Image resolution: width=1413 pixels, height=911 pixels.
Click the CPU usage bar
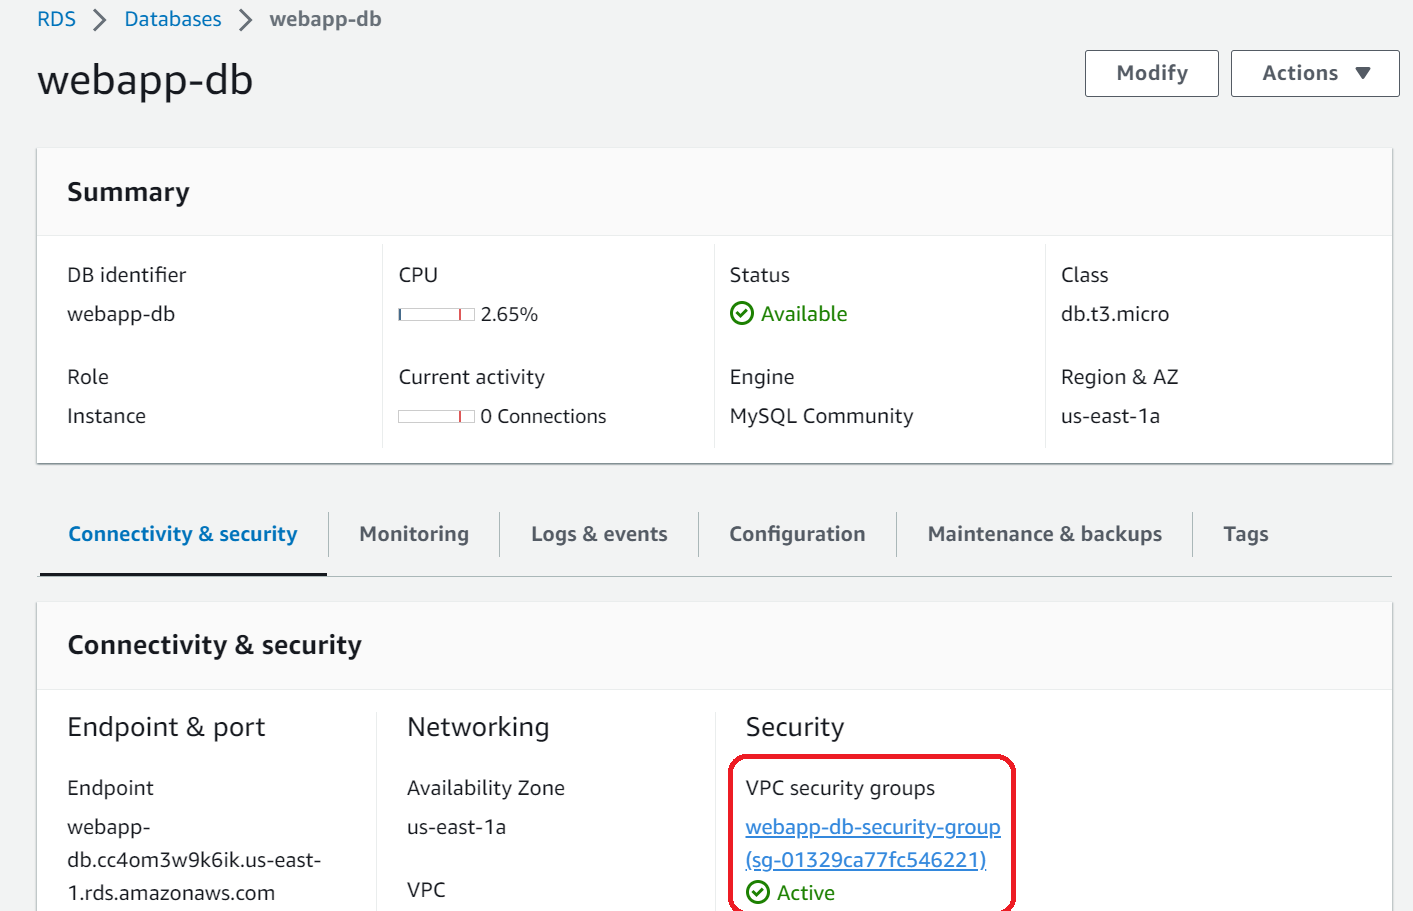pos(436,314)
